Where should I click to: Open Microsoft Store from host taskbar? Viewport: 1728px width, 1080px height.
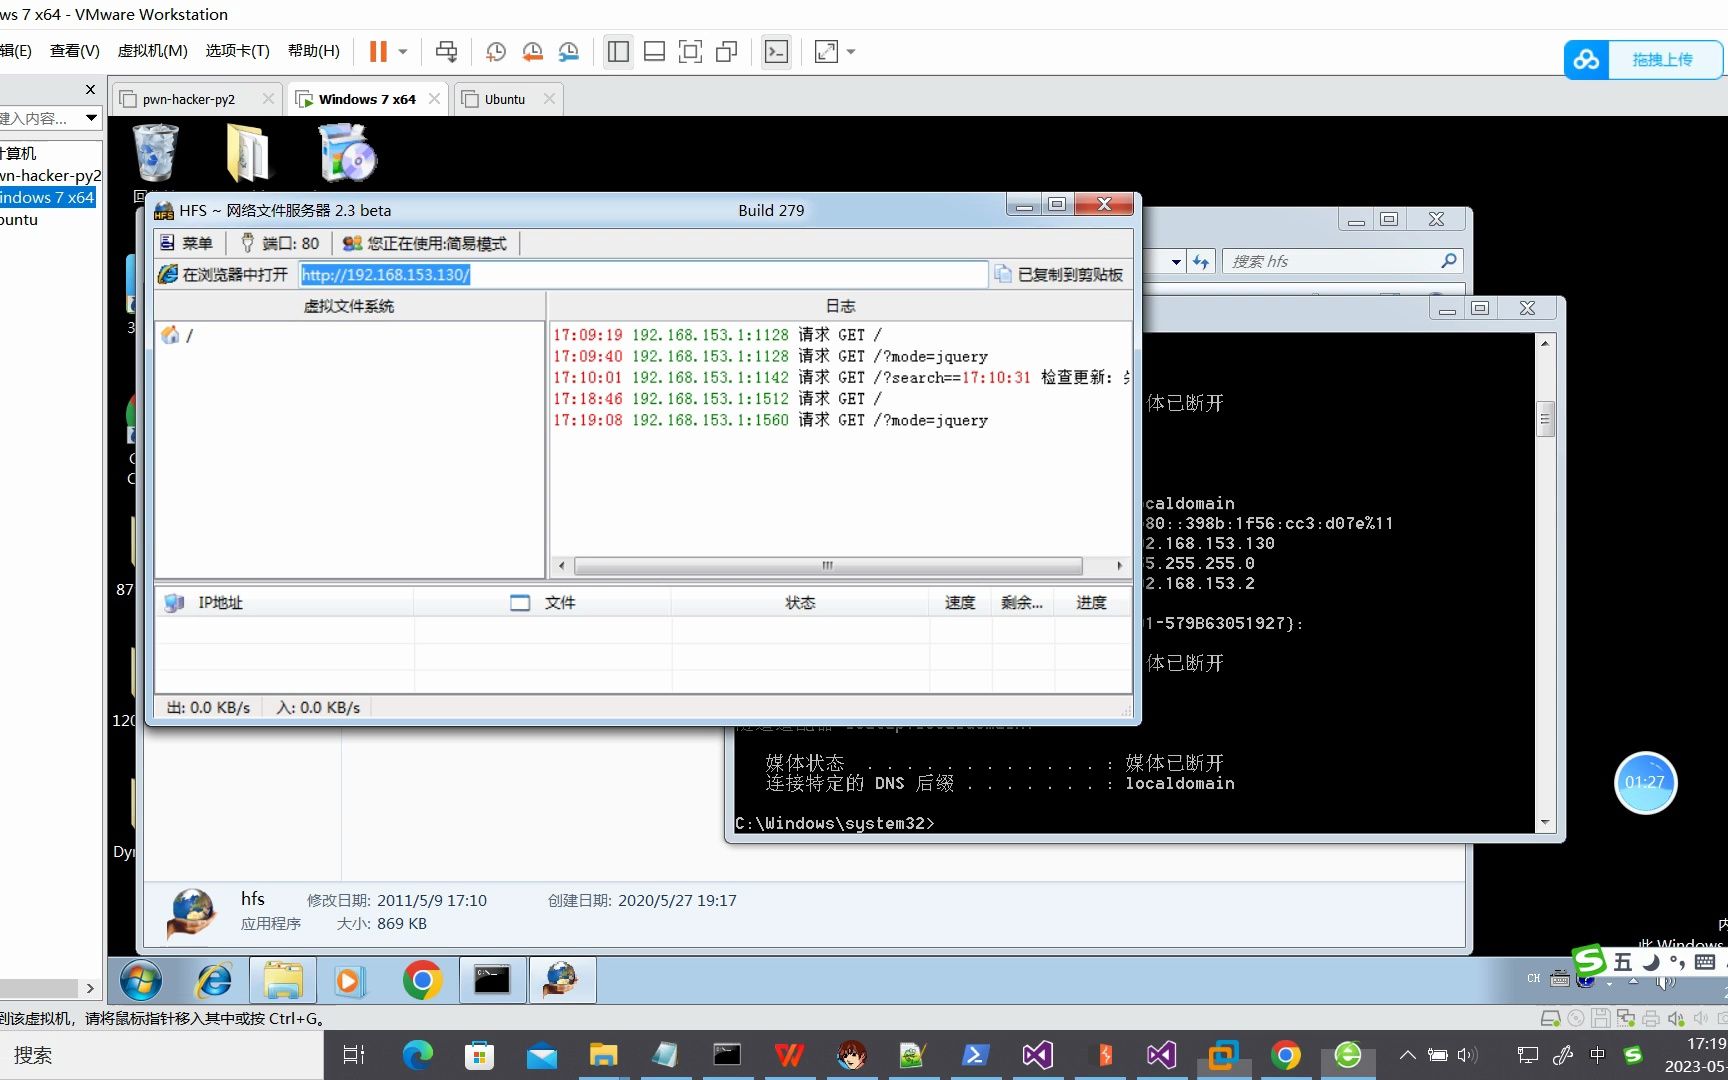480,1055
